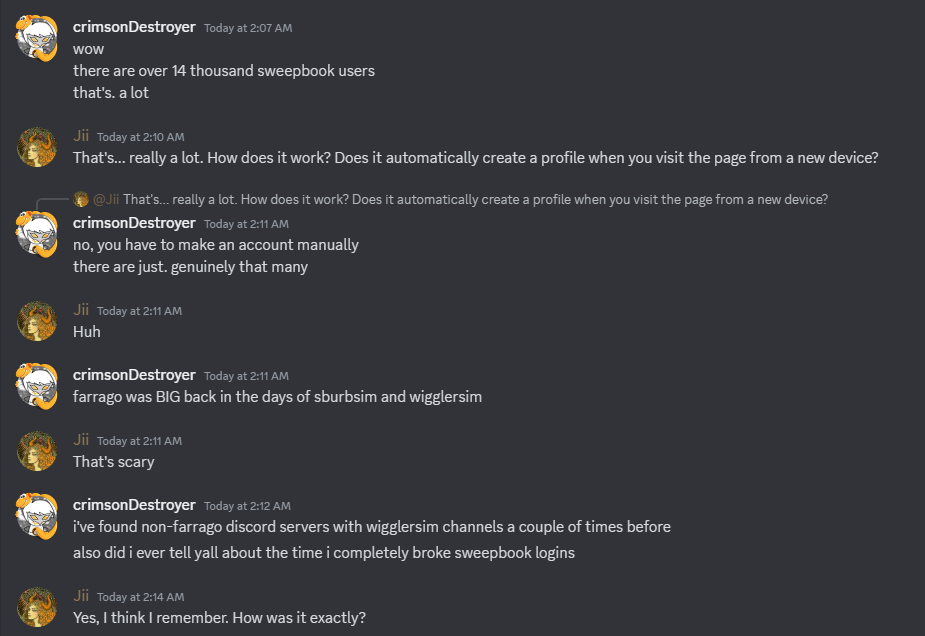Open crimsonDestroyer's avatar on the 2:12 AM message
Screen dimensions: 925x636
[x=38, y=515]
